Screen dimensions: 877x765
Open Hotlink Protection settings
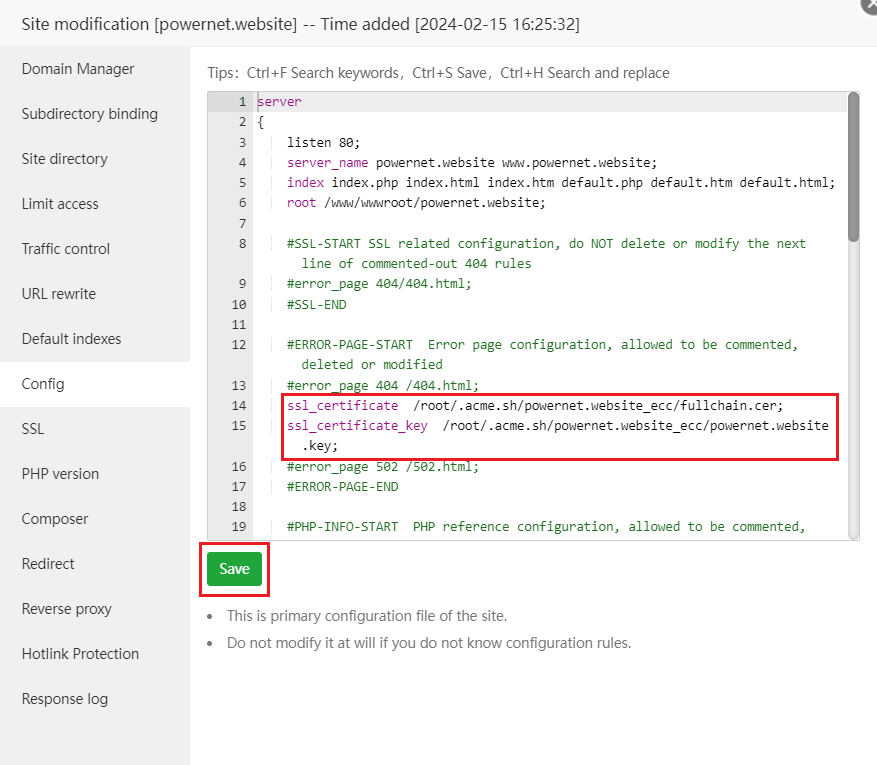click(80, 654)
